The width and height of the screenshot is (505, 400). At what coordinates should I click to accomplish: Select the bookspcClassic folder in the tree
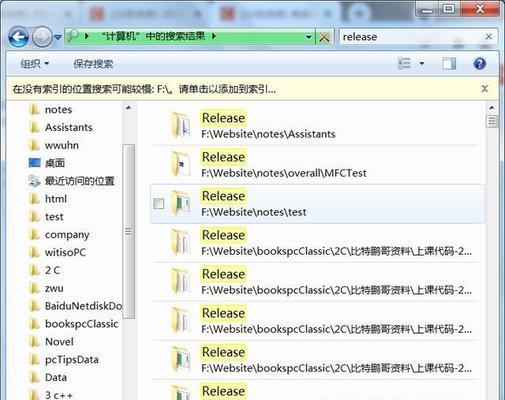81,324
